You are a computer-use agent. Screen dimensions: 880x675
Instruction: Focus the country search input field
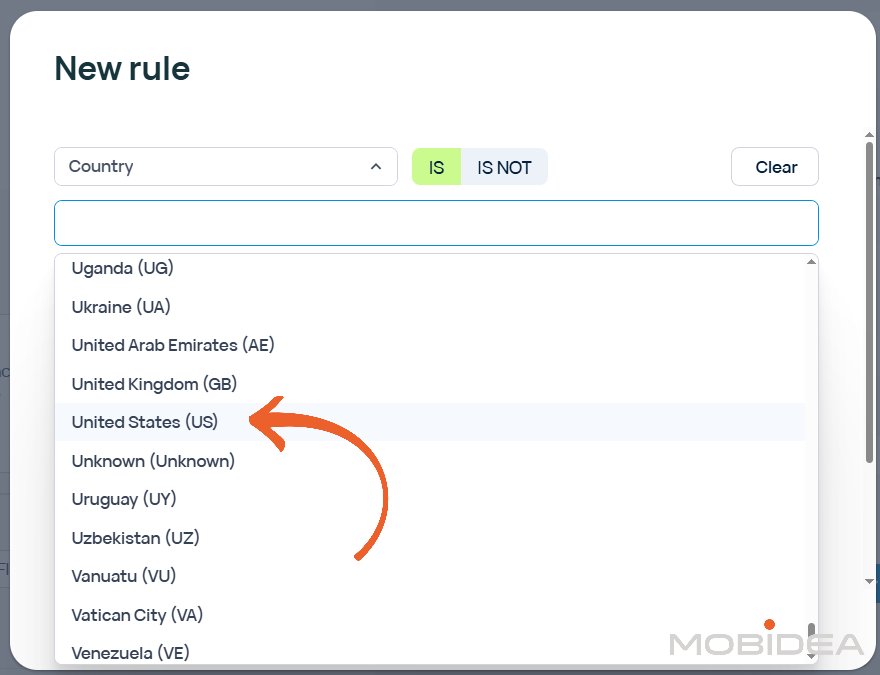[x=436, y=223]
